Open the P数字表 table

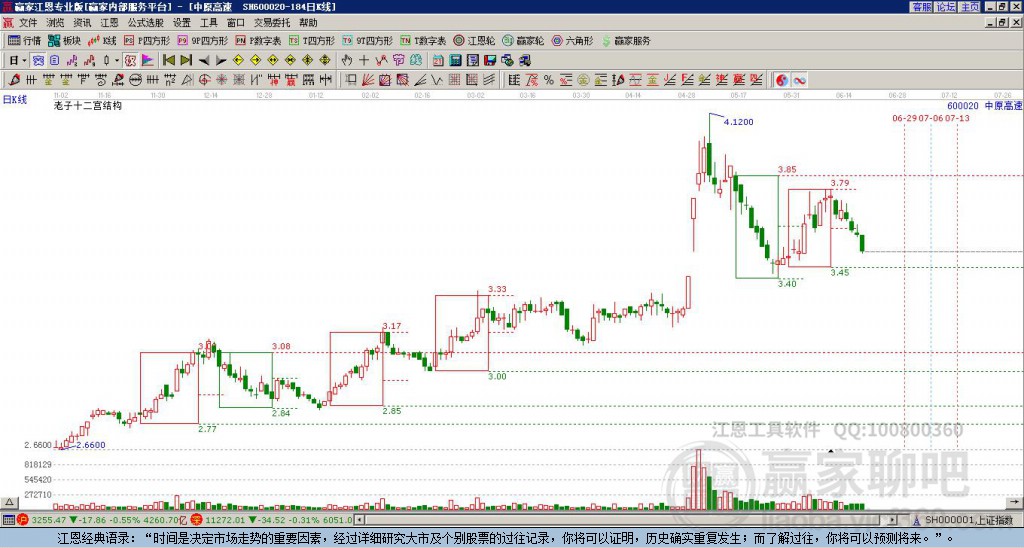pos(258,40)
